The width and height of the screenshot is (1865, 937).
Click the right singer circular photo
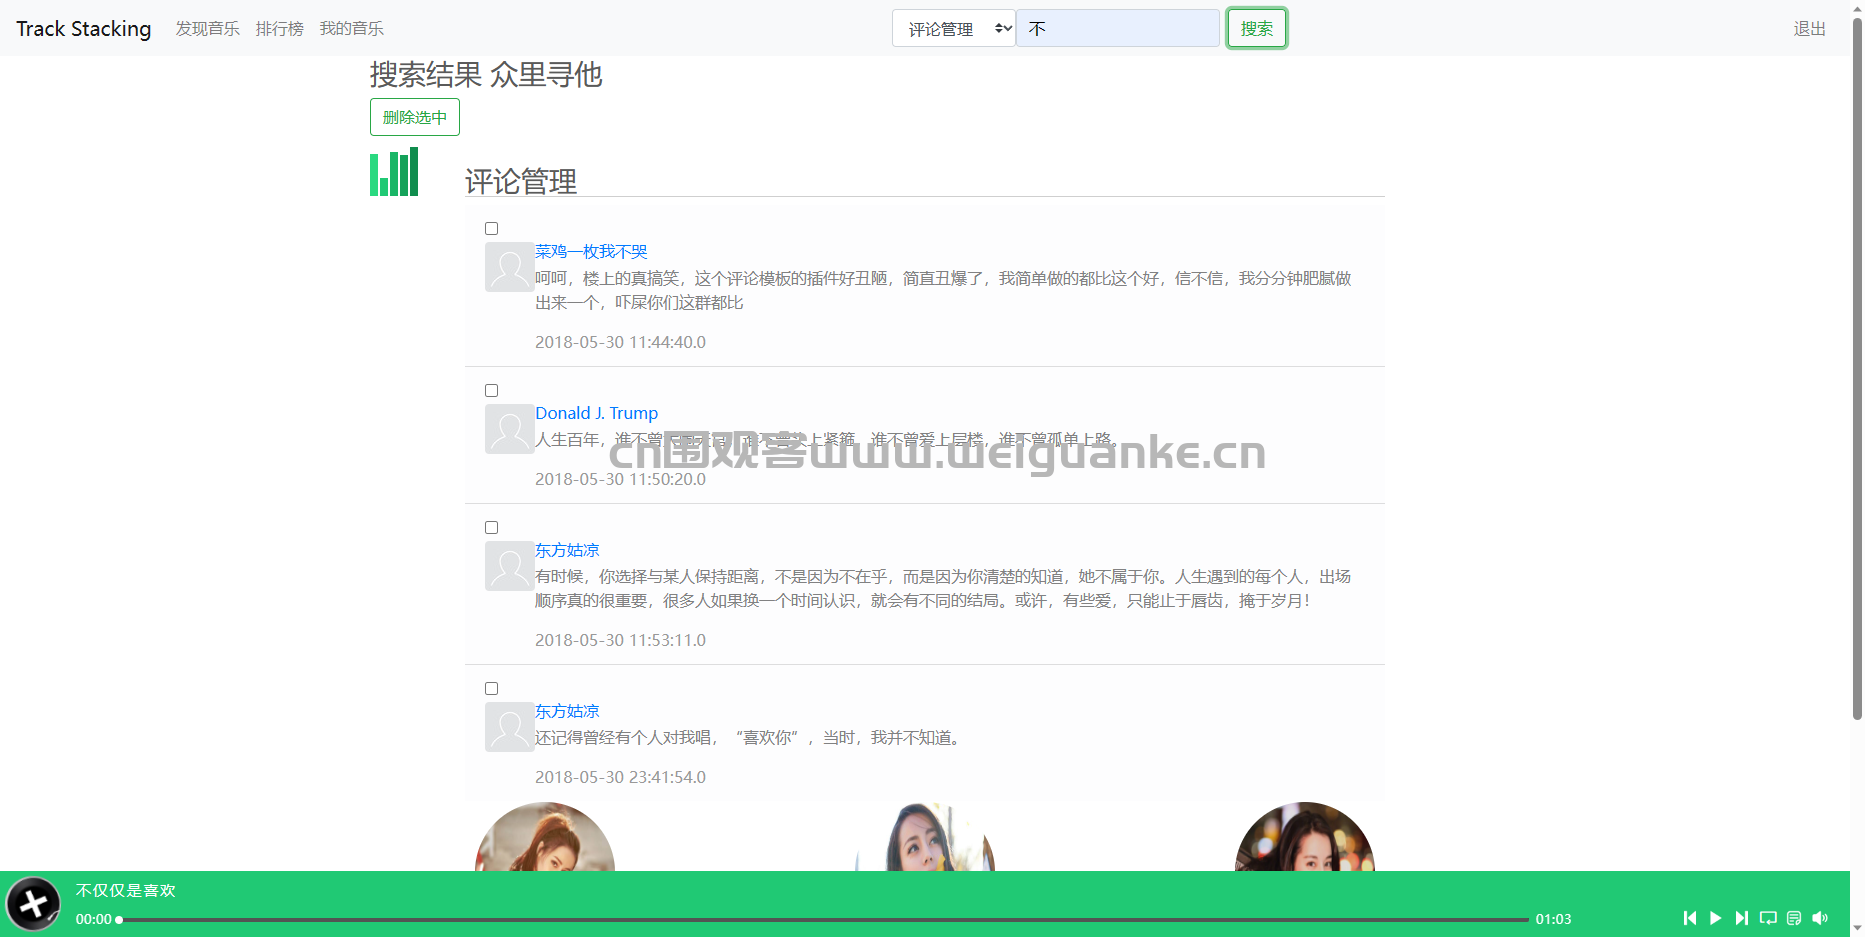click(x=1305, y=837)
